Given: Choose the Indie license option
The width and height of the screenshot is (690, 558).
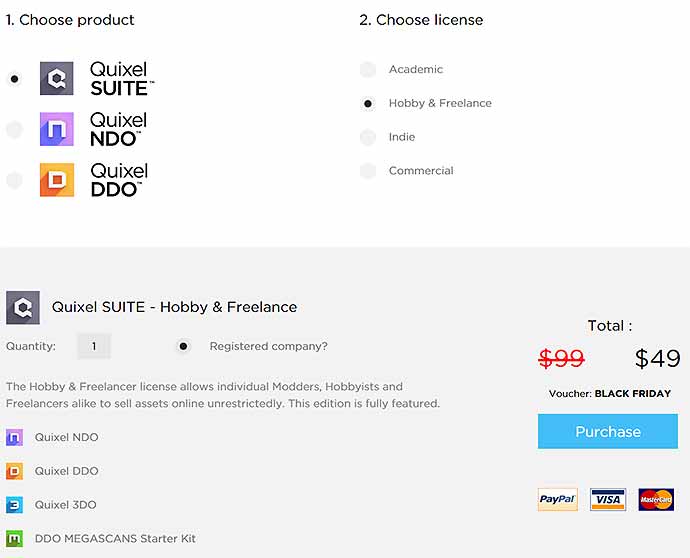Looking at the screenshot, I should [368, 137].
